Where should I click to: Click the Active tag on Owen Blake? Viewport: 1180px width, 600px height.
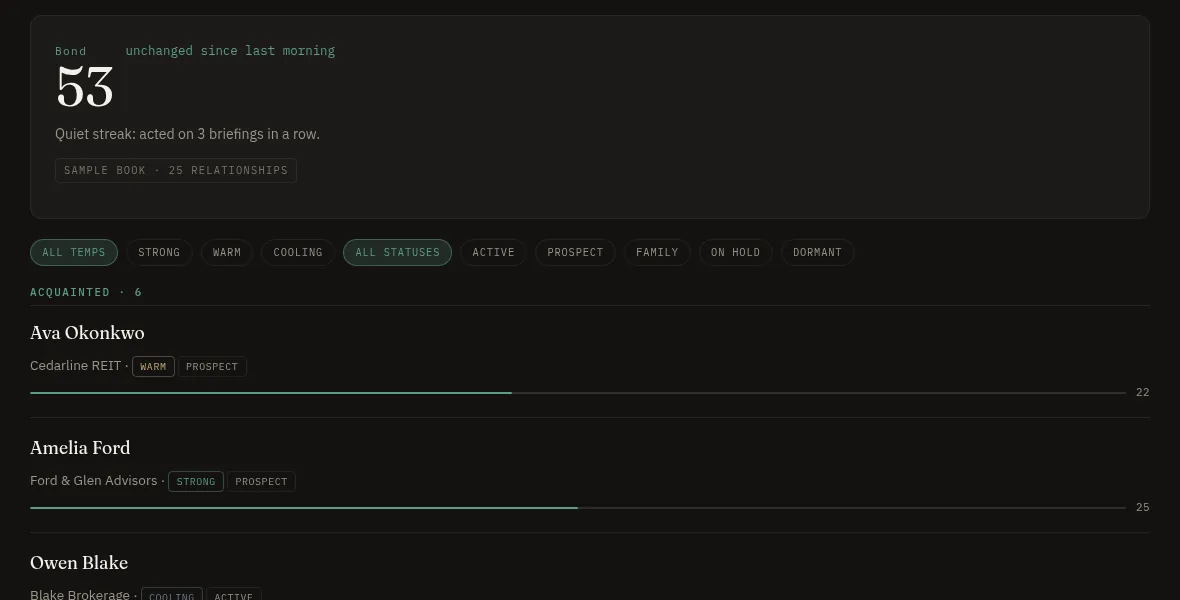[233, 596]
